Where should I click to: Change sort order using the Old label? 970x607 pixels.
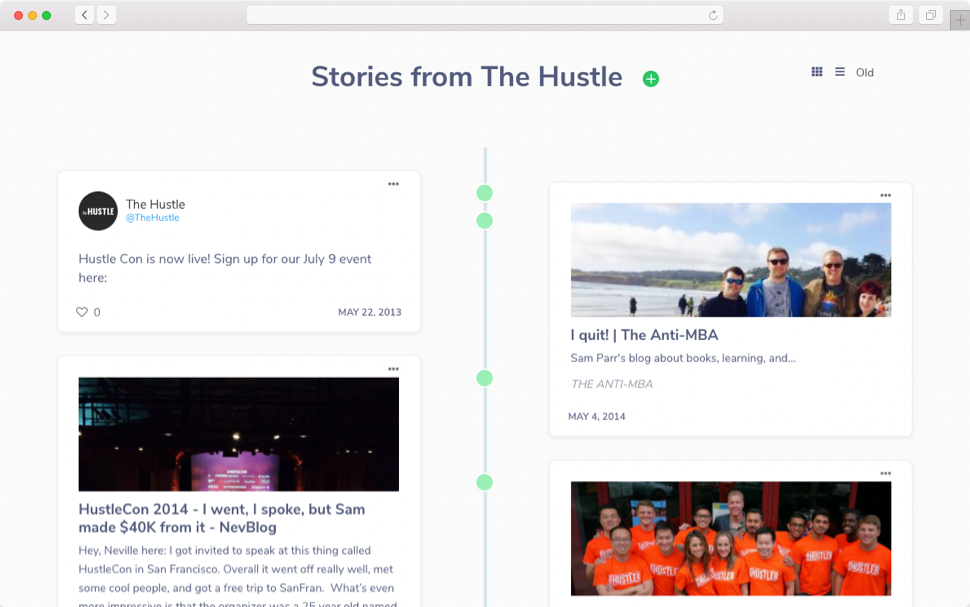pos(864,72)
